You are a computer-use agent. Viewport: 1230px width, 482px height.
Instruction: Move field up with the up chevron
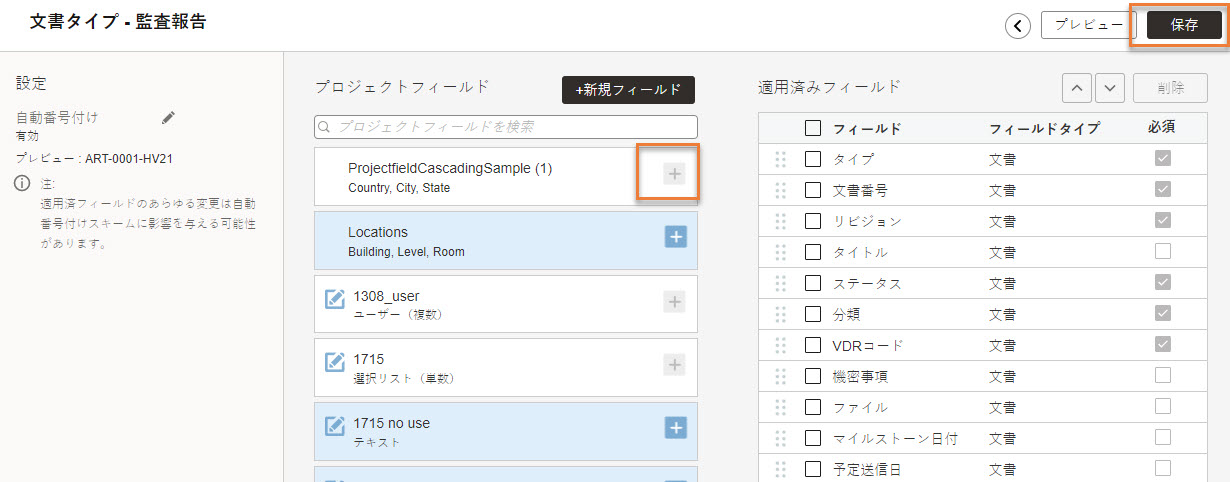click(x=1077, y=88)
